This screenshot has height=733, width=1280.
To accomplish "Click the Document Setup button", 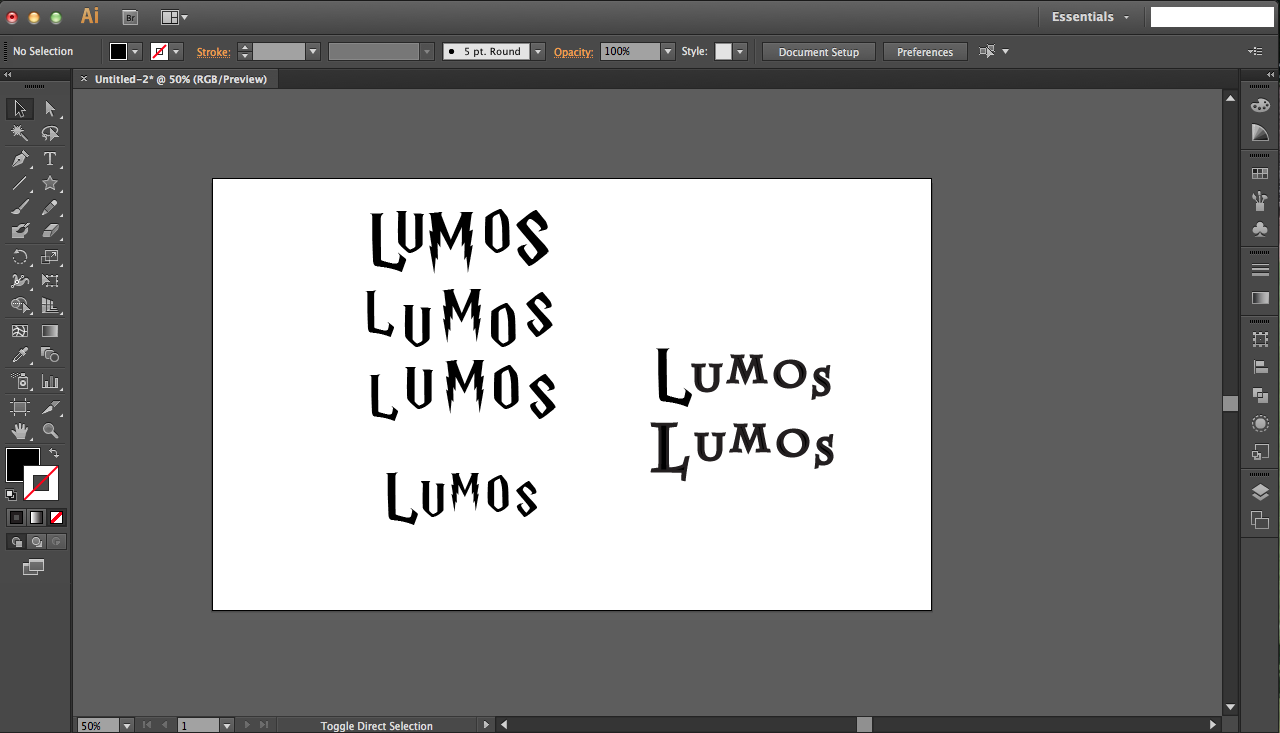I will pos(819,52).
